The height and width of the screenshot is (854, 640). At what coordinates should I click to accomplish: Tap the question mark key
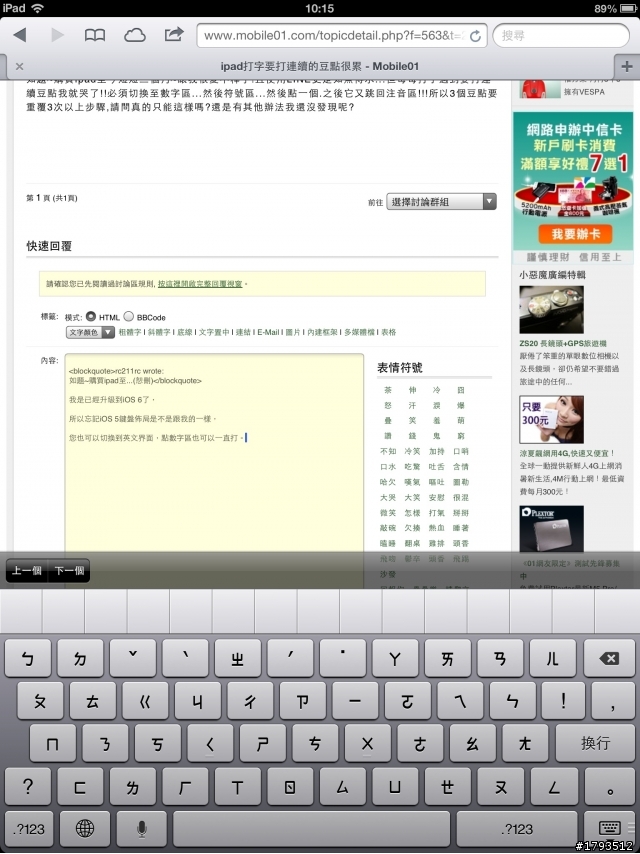28,786
